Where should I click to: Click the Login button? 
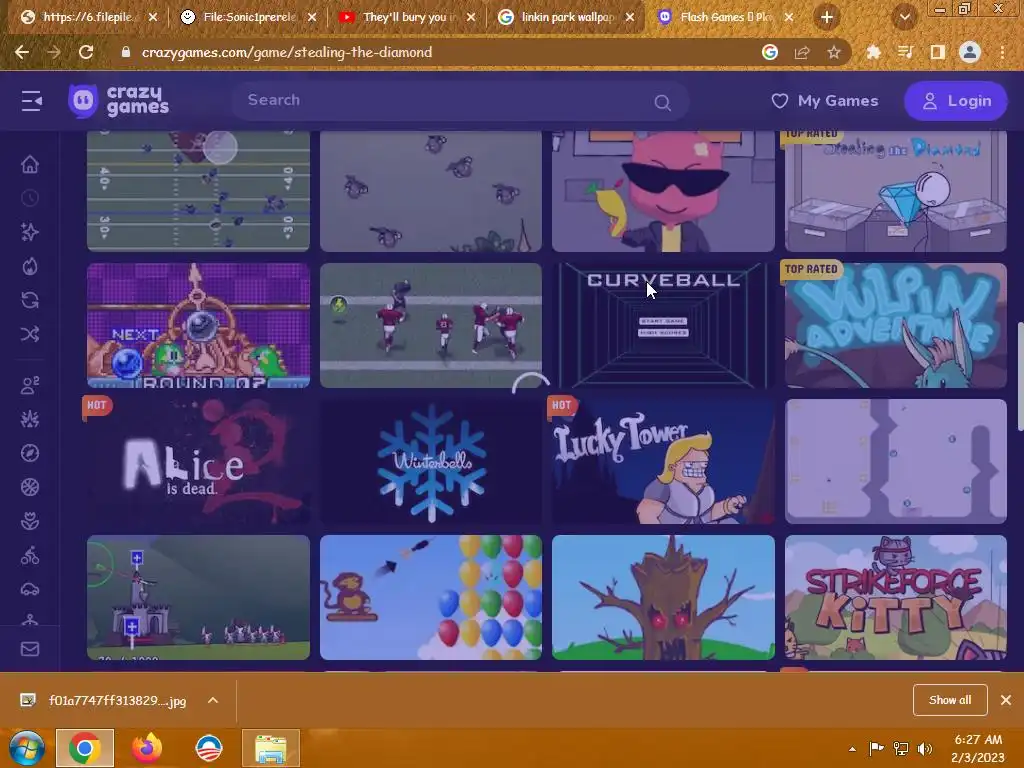tap(956, 101)
